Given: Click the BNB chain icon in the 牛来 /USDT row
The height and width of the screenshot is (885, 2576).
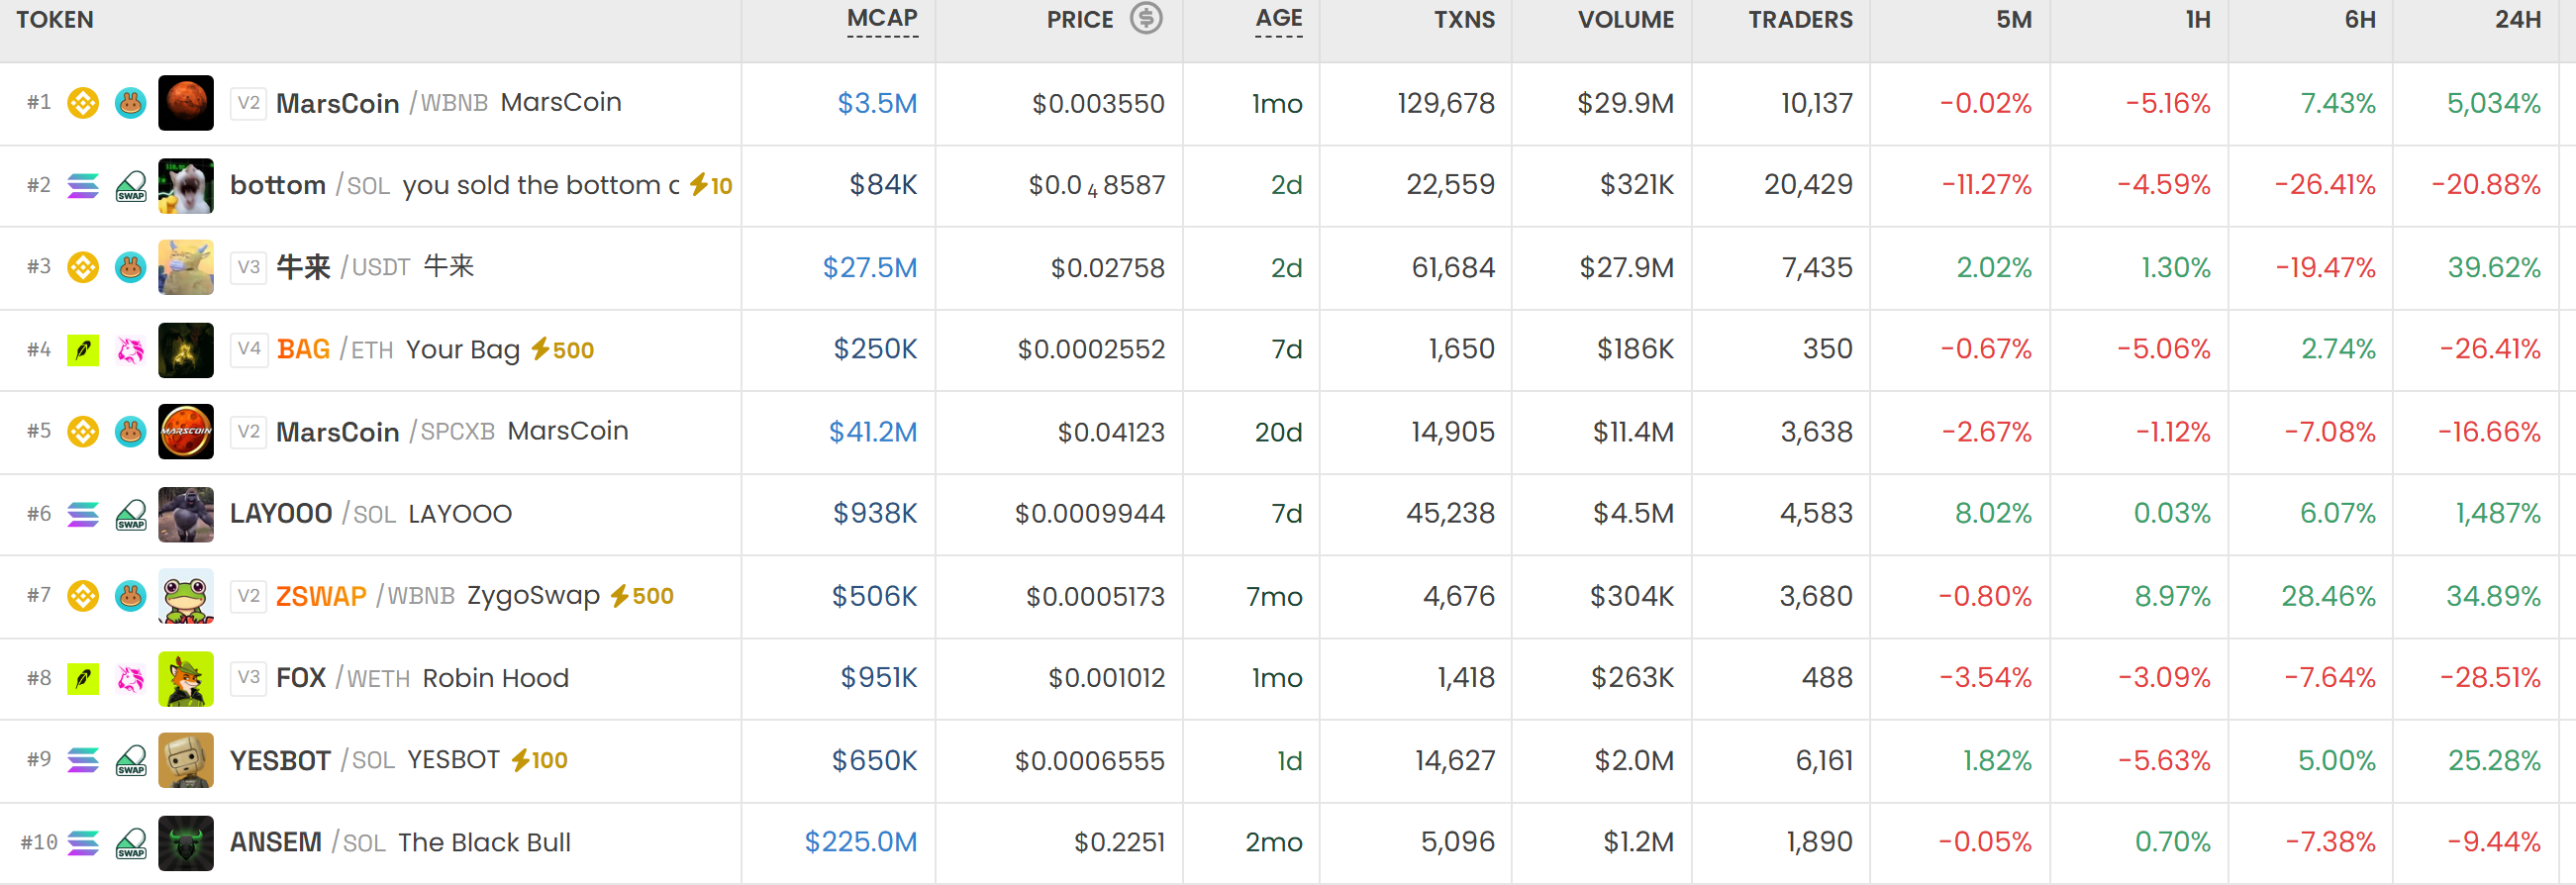Looking at the screenshot, I should [x=83, y=267].
